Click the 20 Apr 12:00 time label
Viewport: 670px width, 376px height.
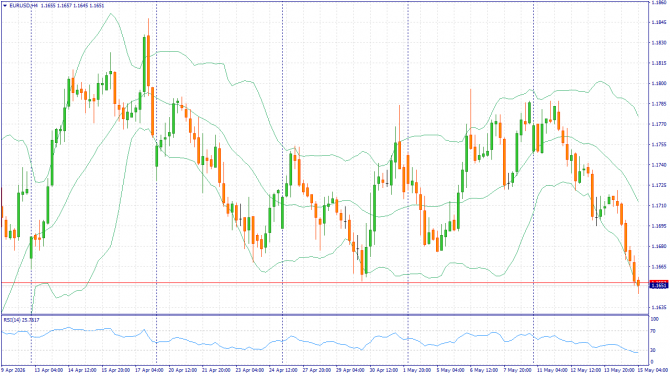(x=183, y=370)
